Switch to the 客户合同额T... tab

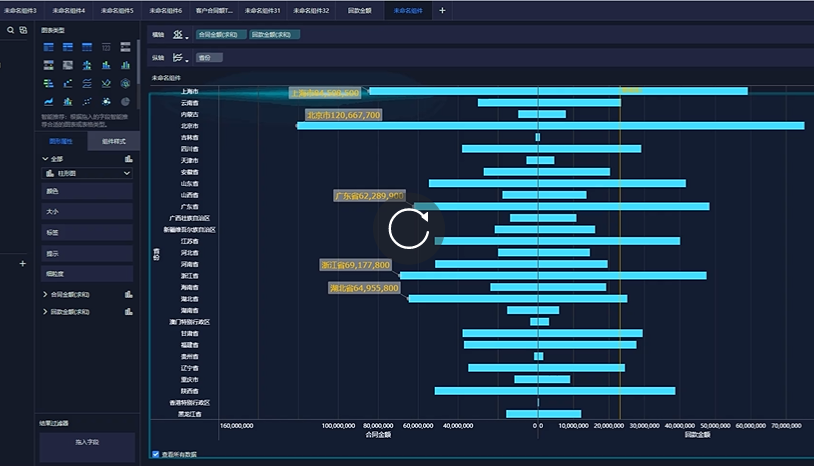pos(214,10)
